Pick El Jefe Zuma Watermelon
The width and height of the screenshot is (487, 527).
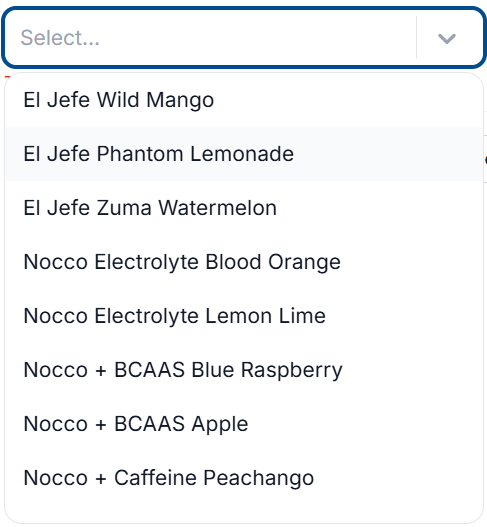[x=244, y=208]
